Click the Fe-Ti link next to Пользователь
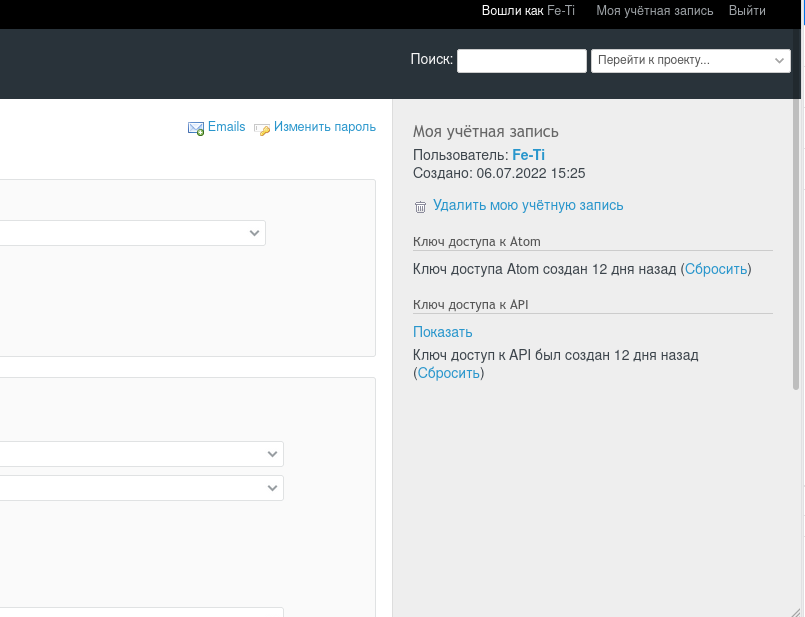The height and width of the screenshot is (617, 805). (x=528, y=155)
